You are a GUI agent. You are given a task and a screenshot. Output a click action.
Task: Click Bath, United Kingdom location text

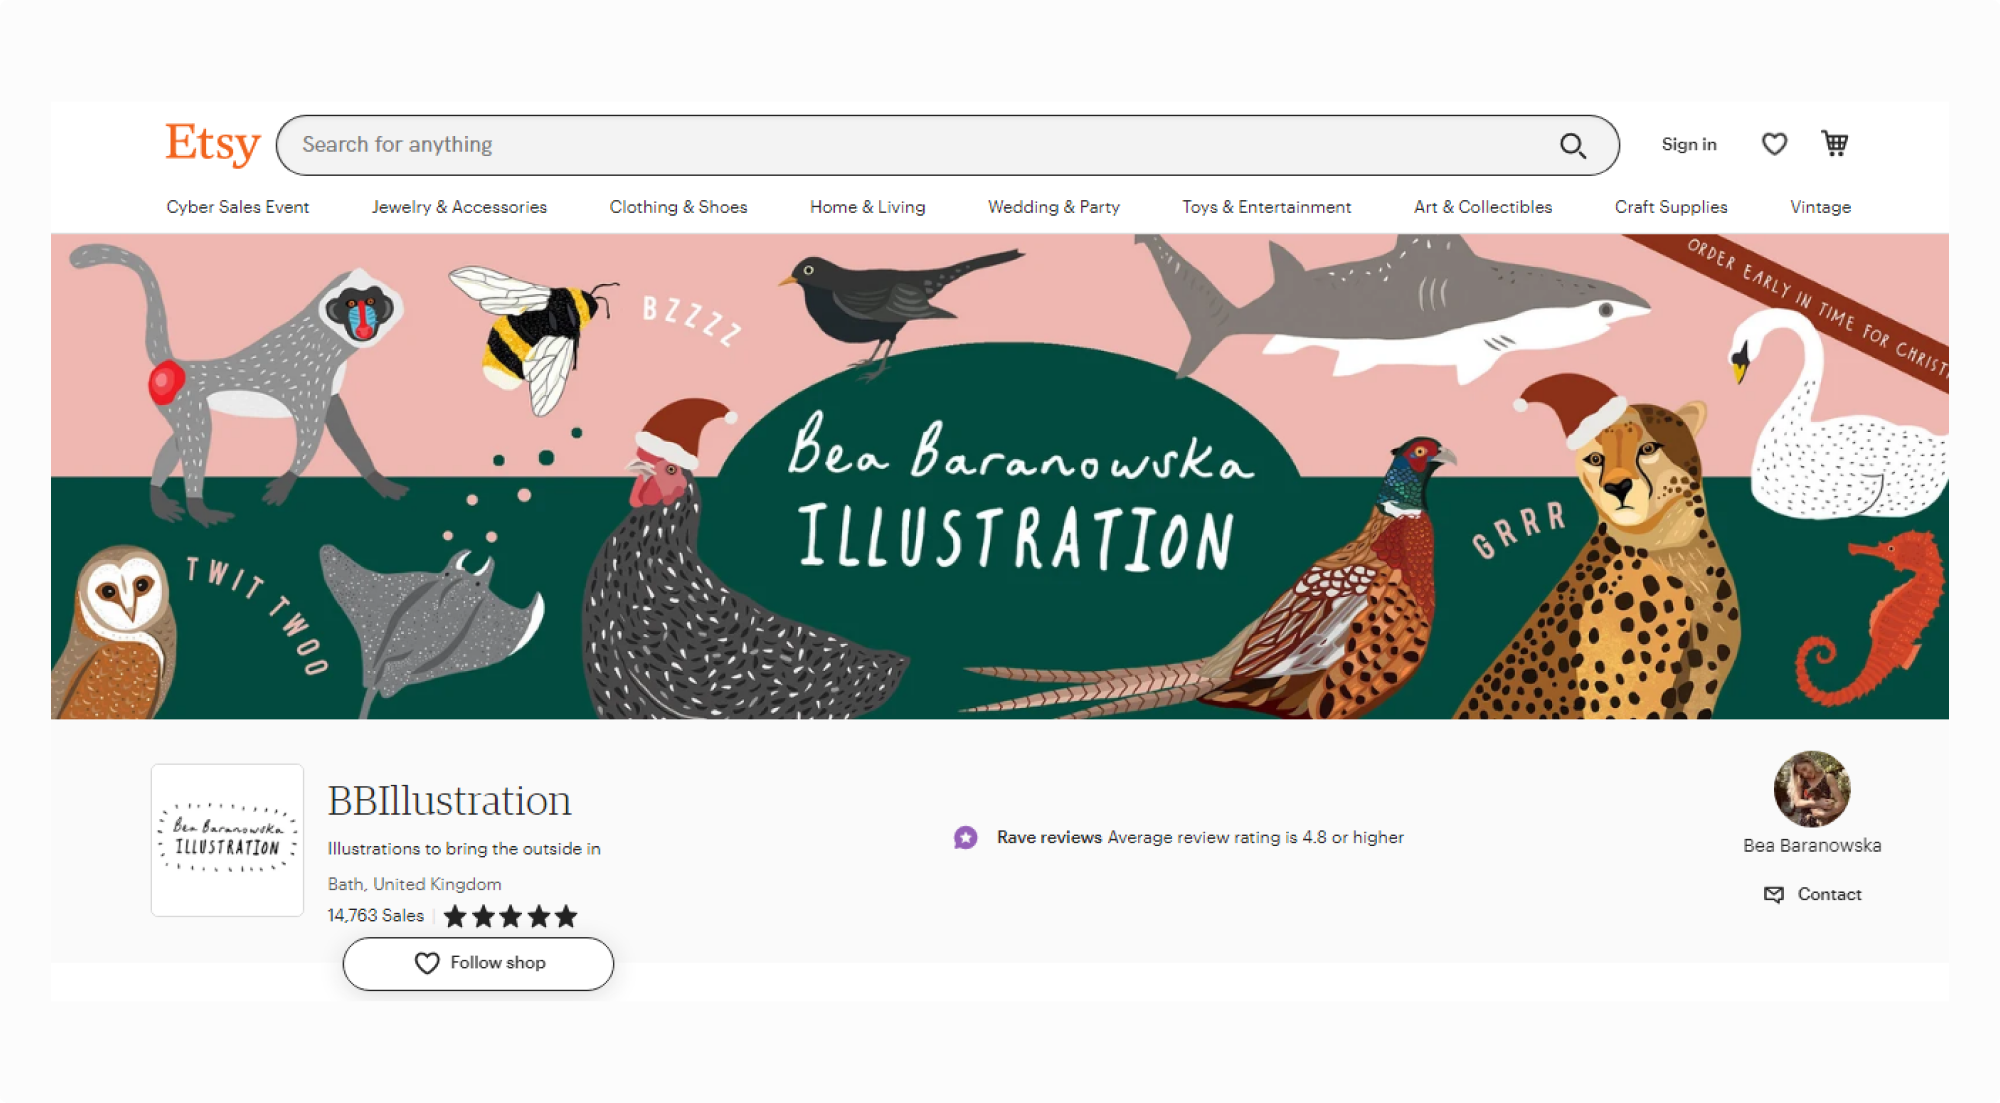point(414,884)
